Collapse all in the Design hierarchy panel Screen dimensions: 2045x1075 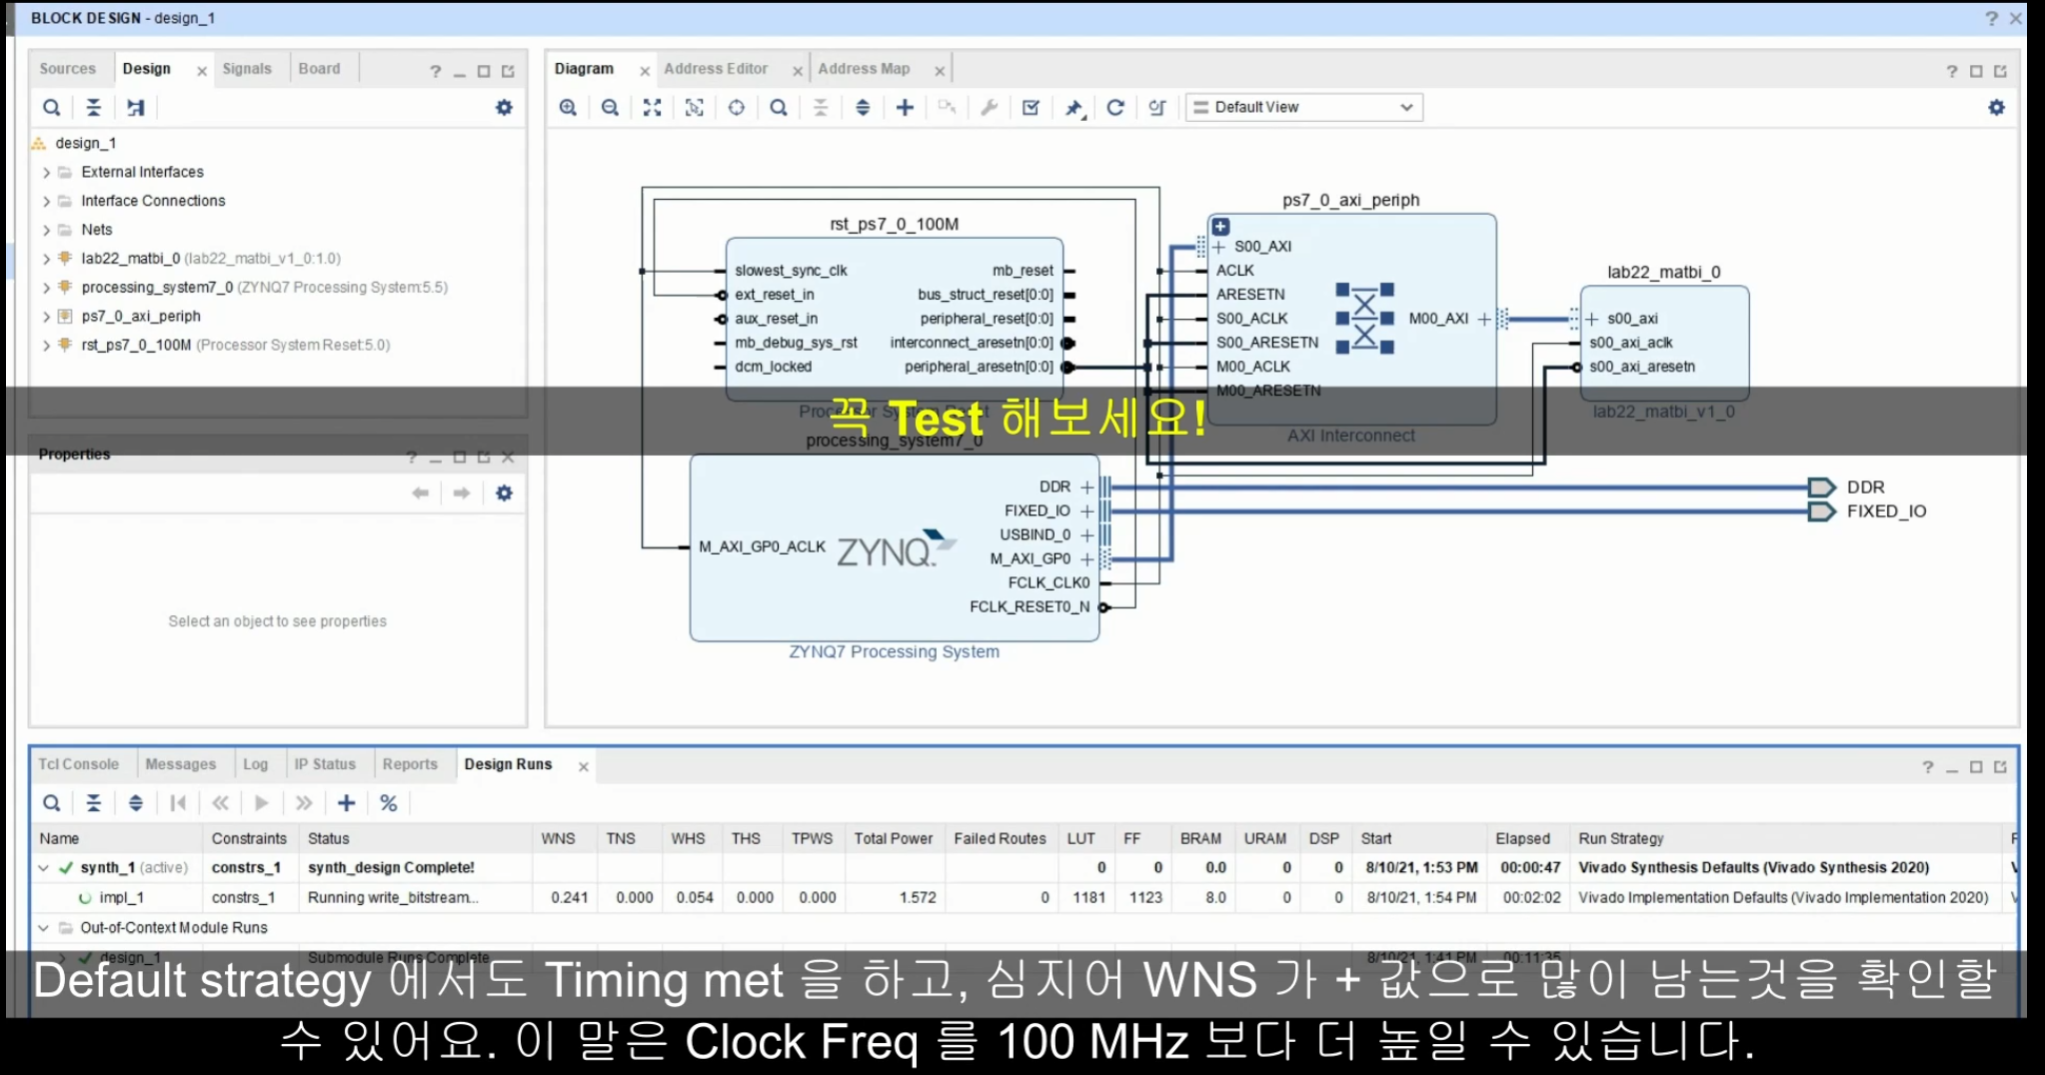pyautogui.click(x=93, y=107)
